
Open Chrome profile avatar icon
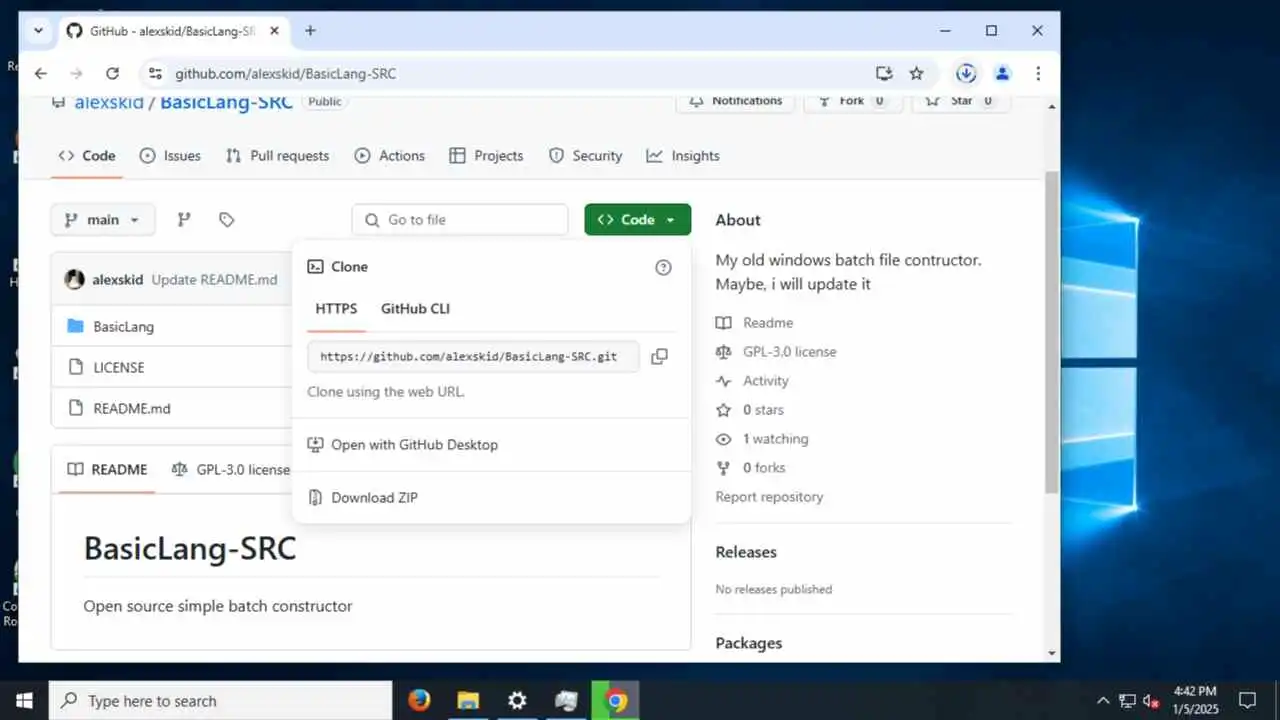pyautogui.click(x=1003, y=73)
